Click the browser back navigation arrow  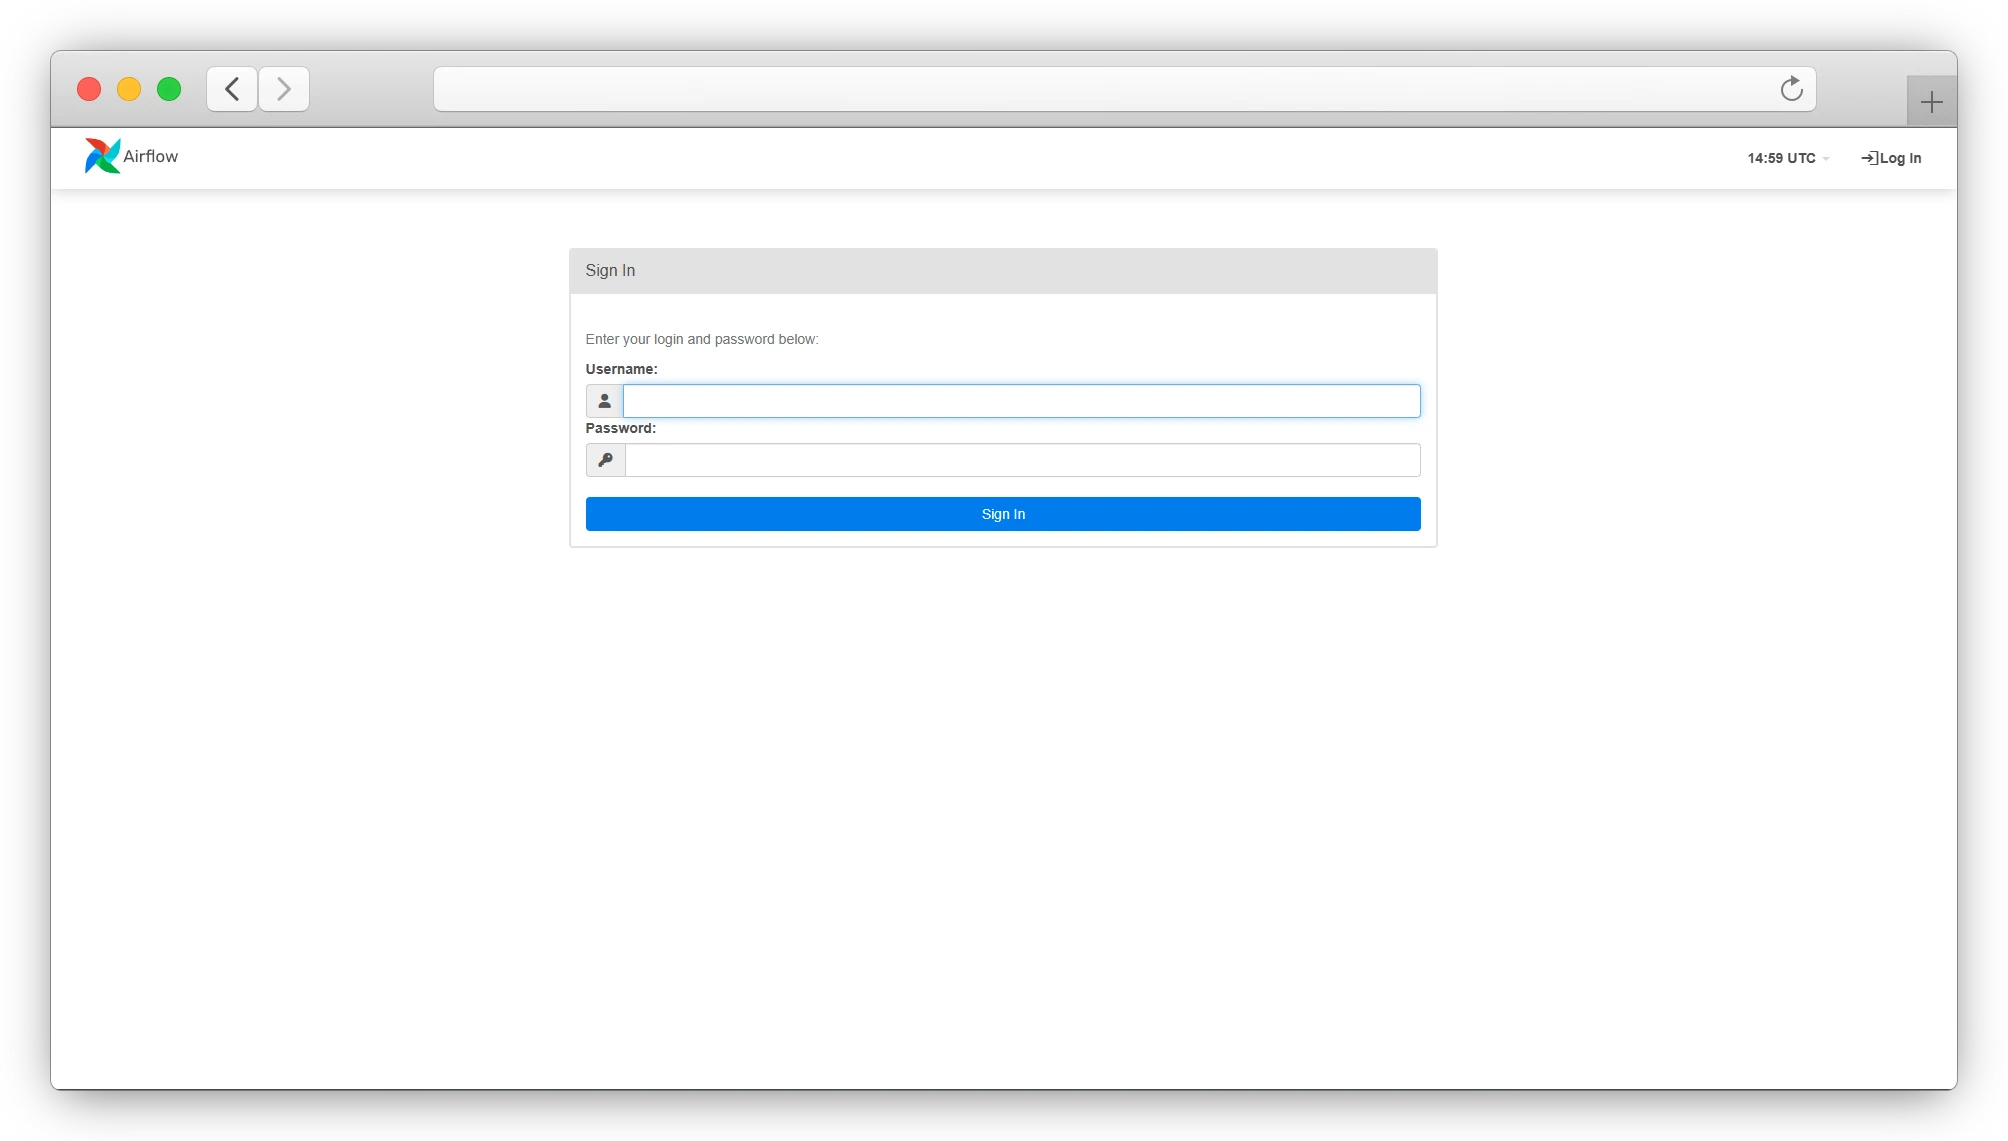click(231, 89)
